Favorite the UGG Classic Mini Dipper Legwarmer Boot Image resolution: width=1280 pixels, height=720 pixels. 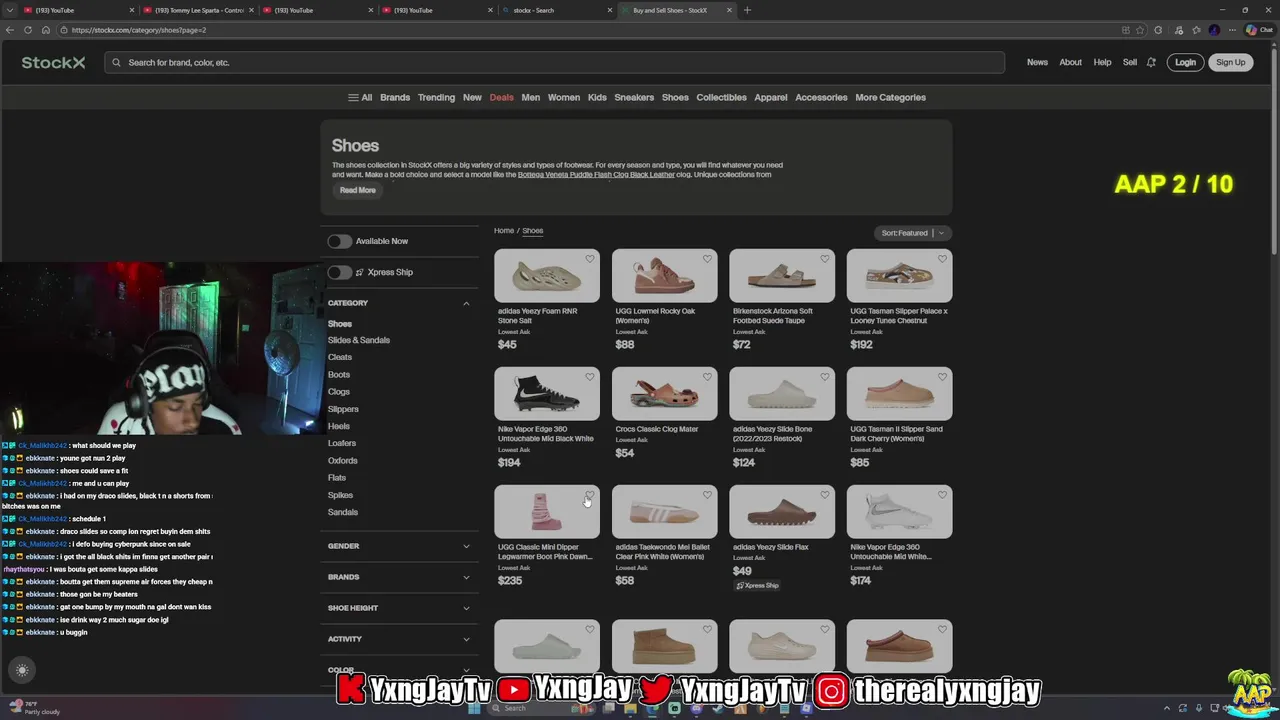[x=590, y=495]
